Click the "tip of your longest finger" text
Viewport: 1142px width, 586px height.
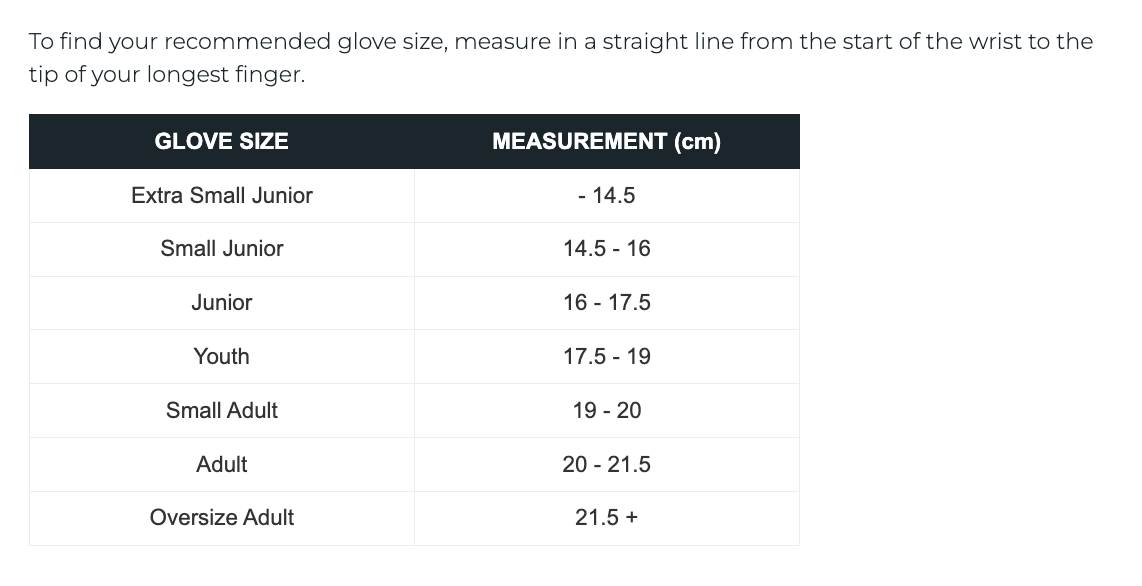(x=166, y=76)
